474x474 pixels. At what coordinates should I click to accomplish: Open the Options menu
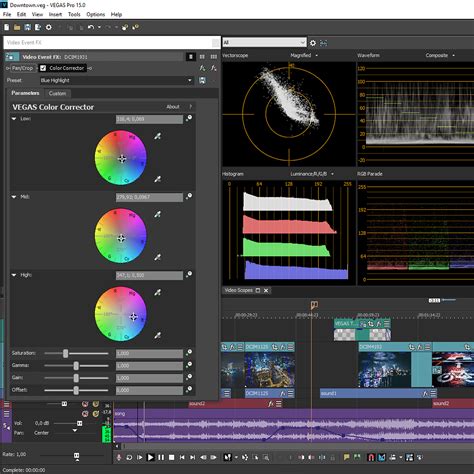[96, 14]
